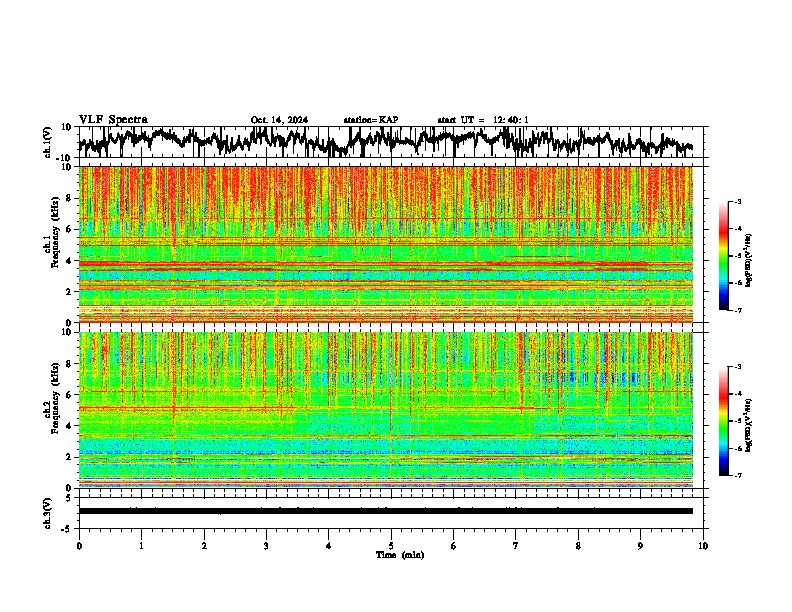The width and height of the screenshot is (792, 612).
Task: Click the log(PSD) label beside ch.2 color bar
Action: click(x=748, y=425)
